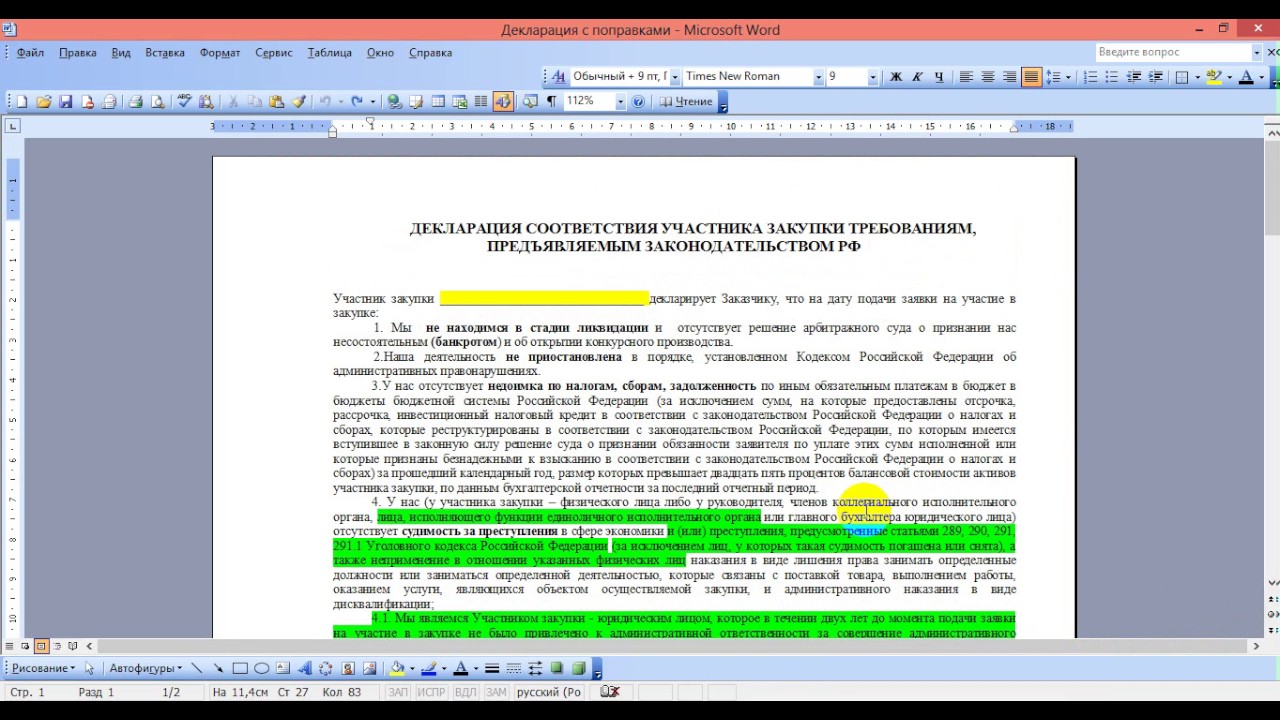Apply a numbered list
Viewport: 1280px width, 720px height.
pyautogui.click(x=1090, y=77)
